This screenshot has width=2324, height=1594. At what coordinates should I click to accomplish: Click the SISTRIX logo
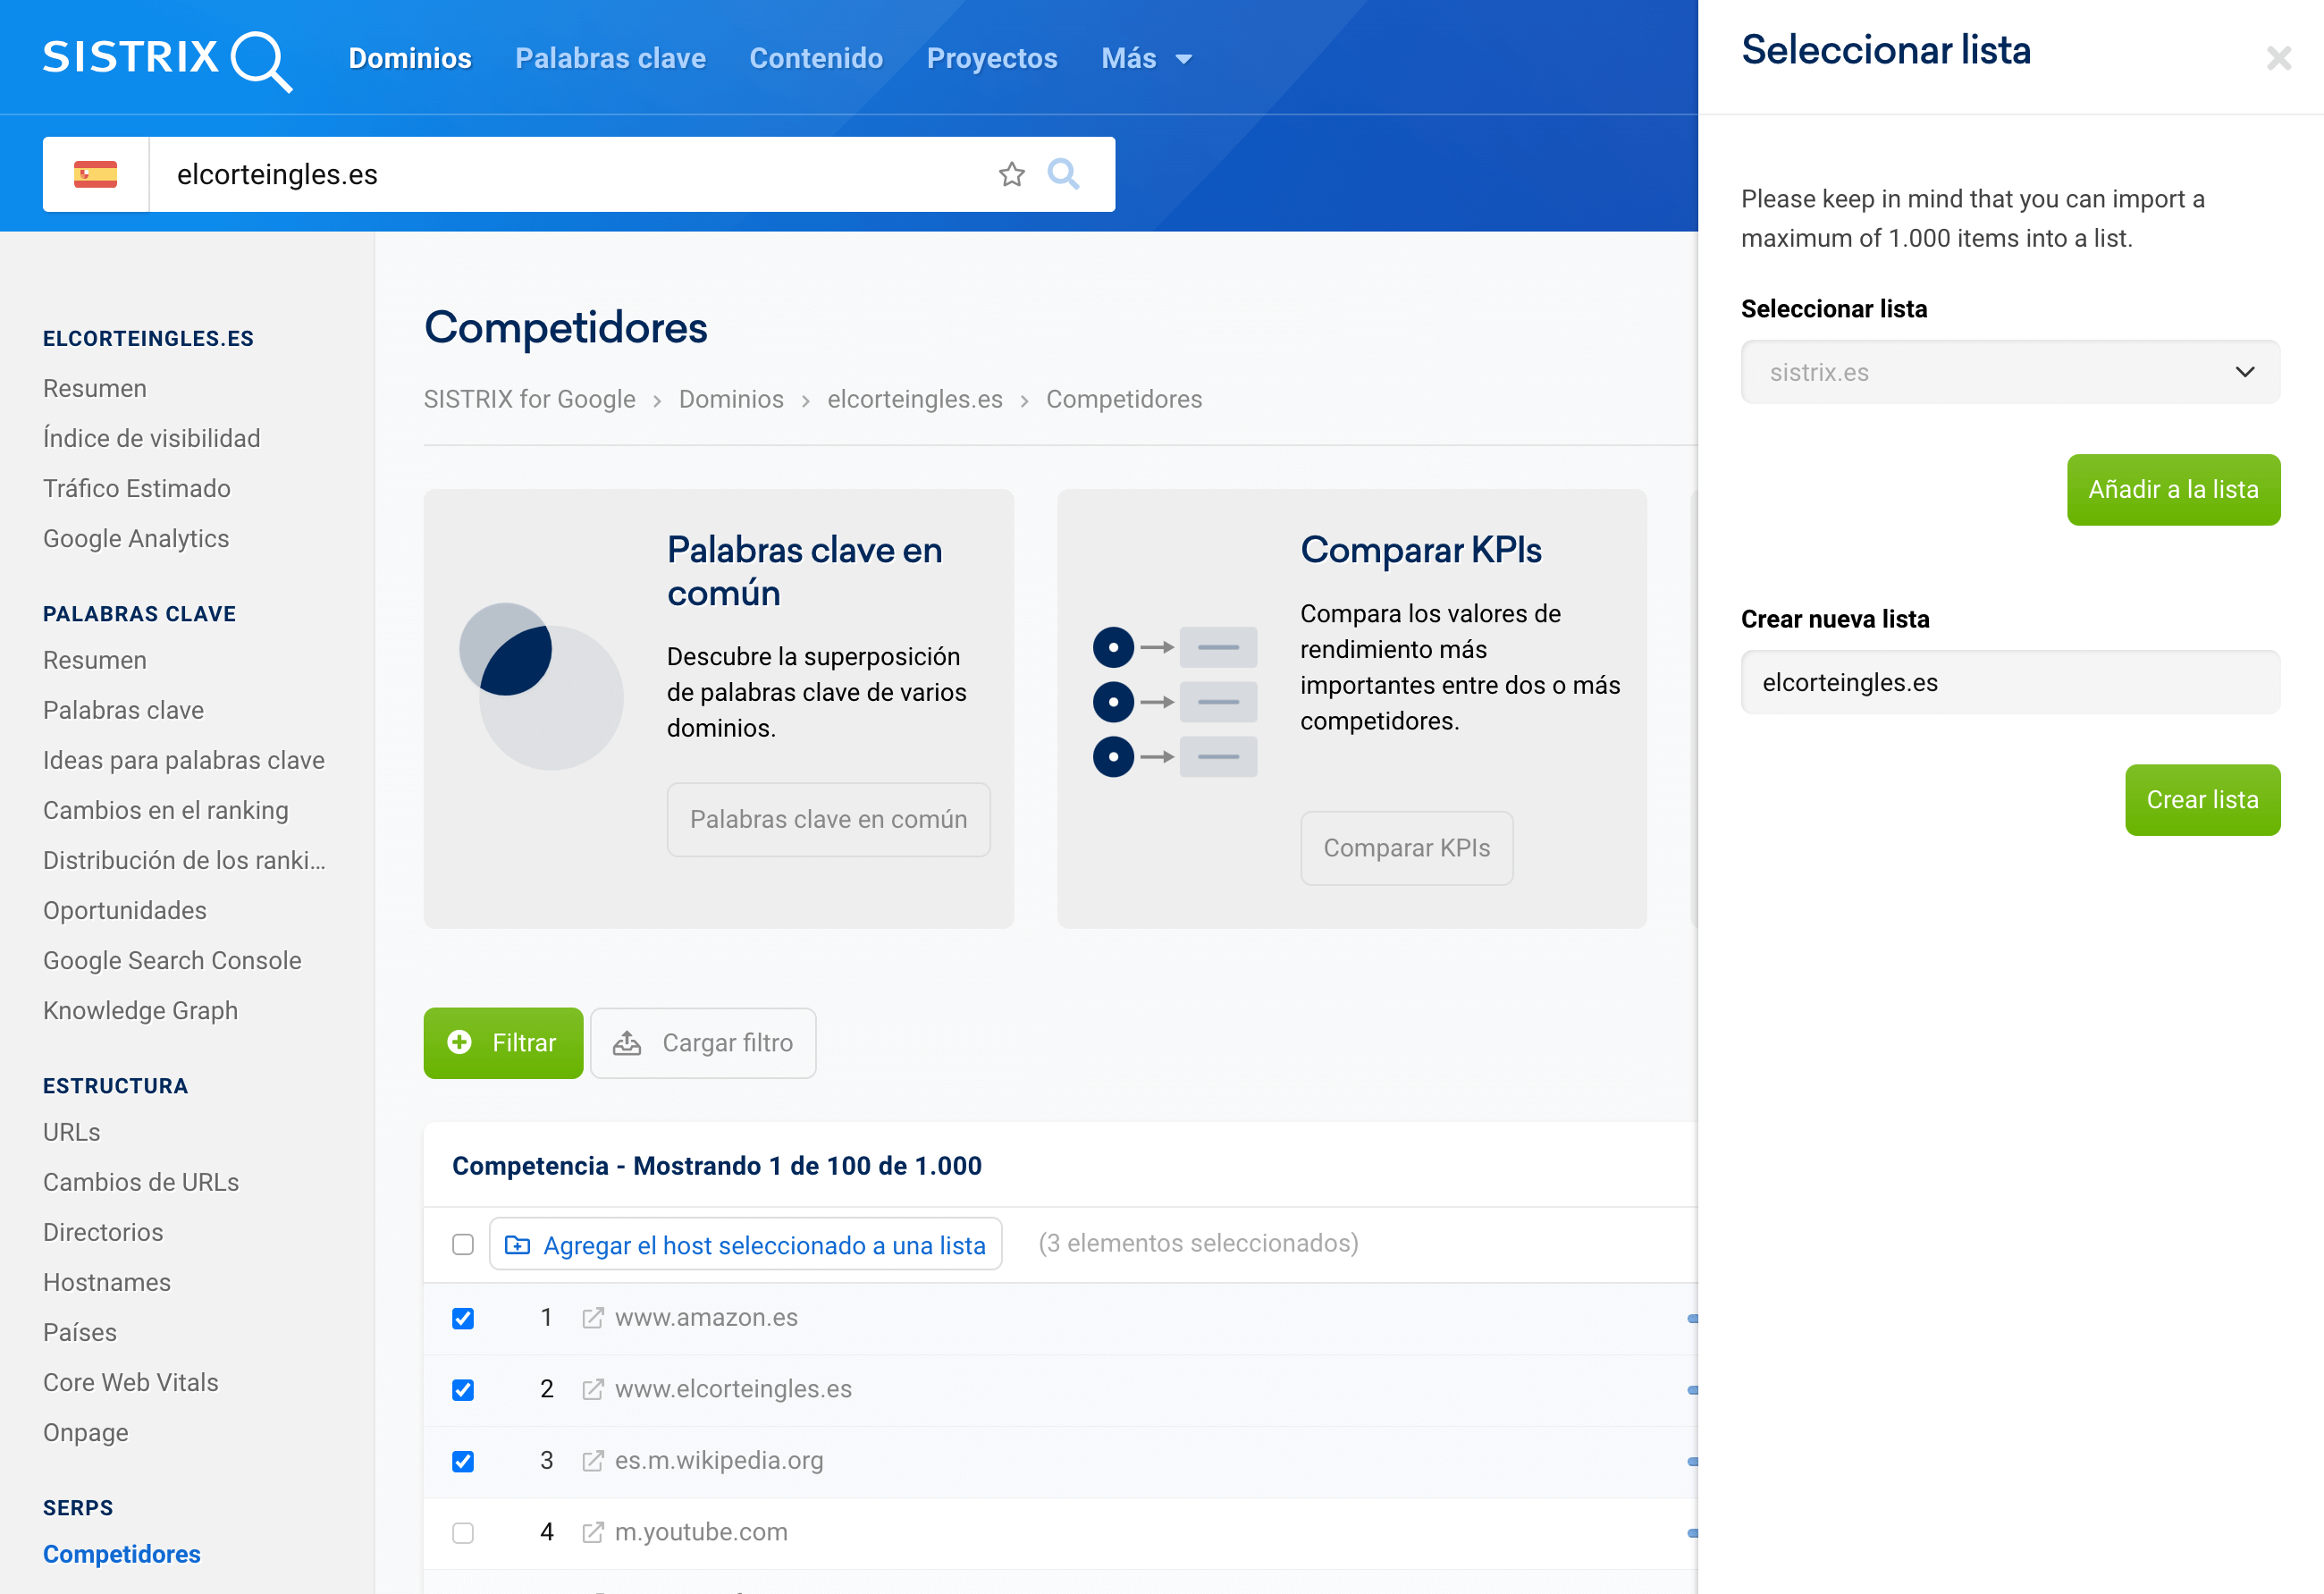167,59
